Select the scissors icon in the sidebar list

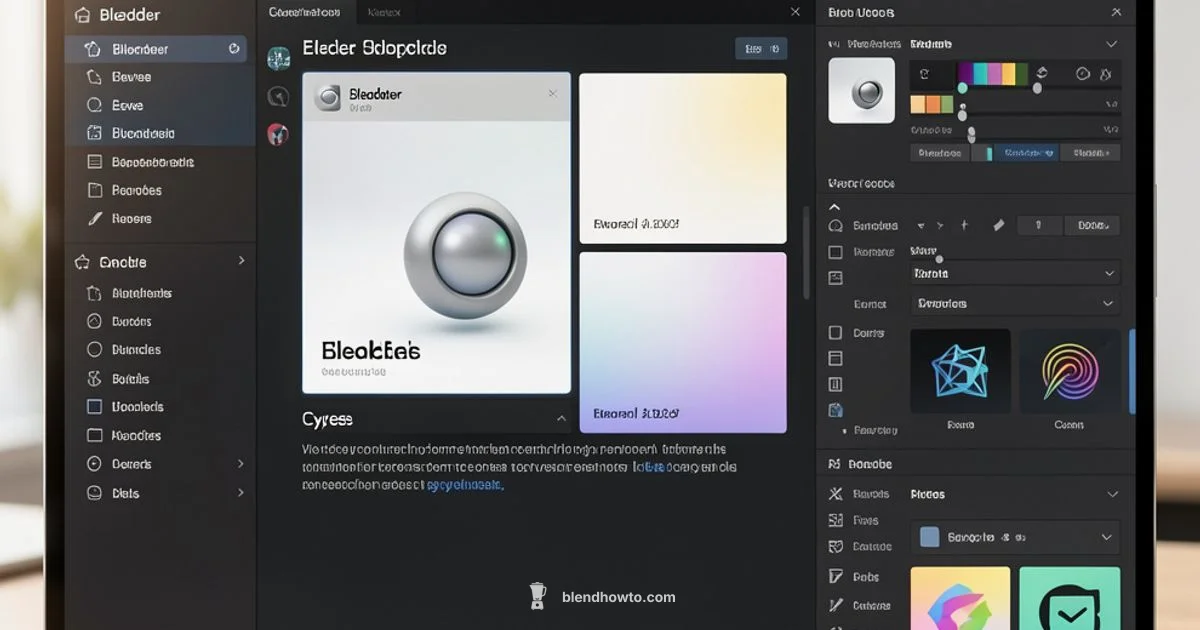click(94, 378)
